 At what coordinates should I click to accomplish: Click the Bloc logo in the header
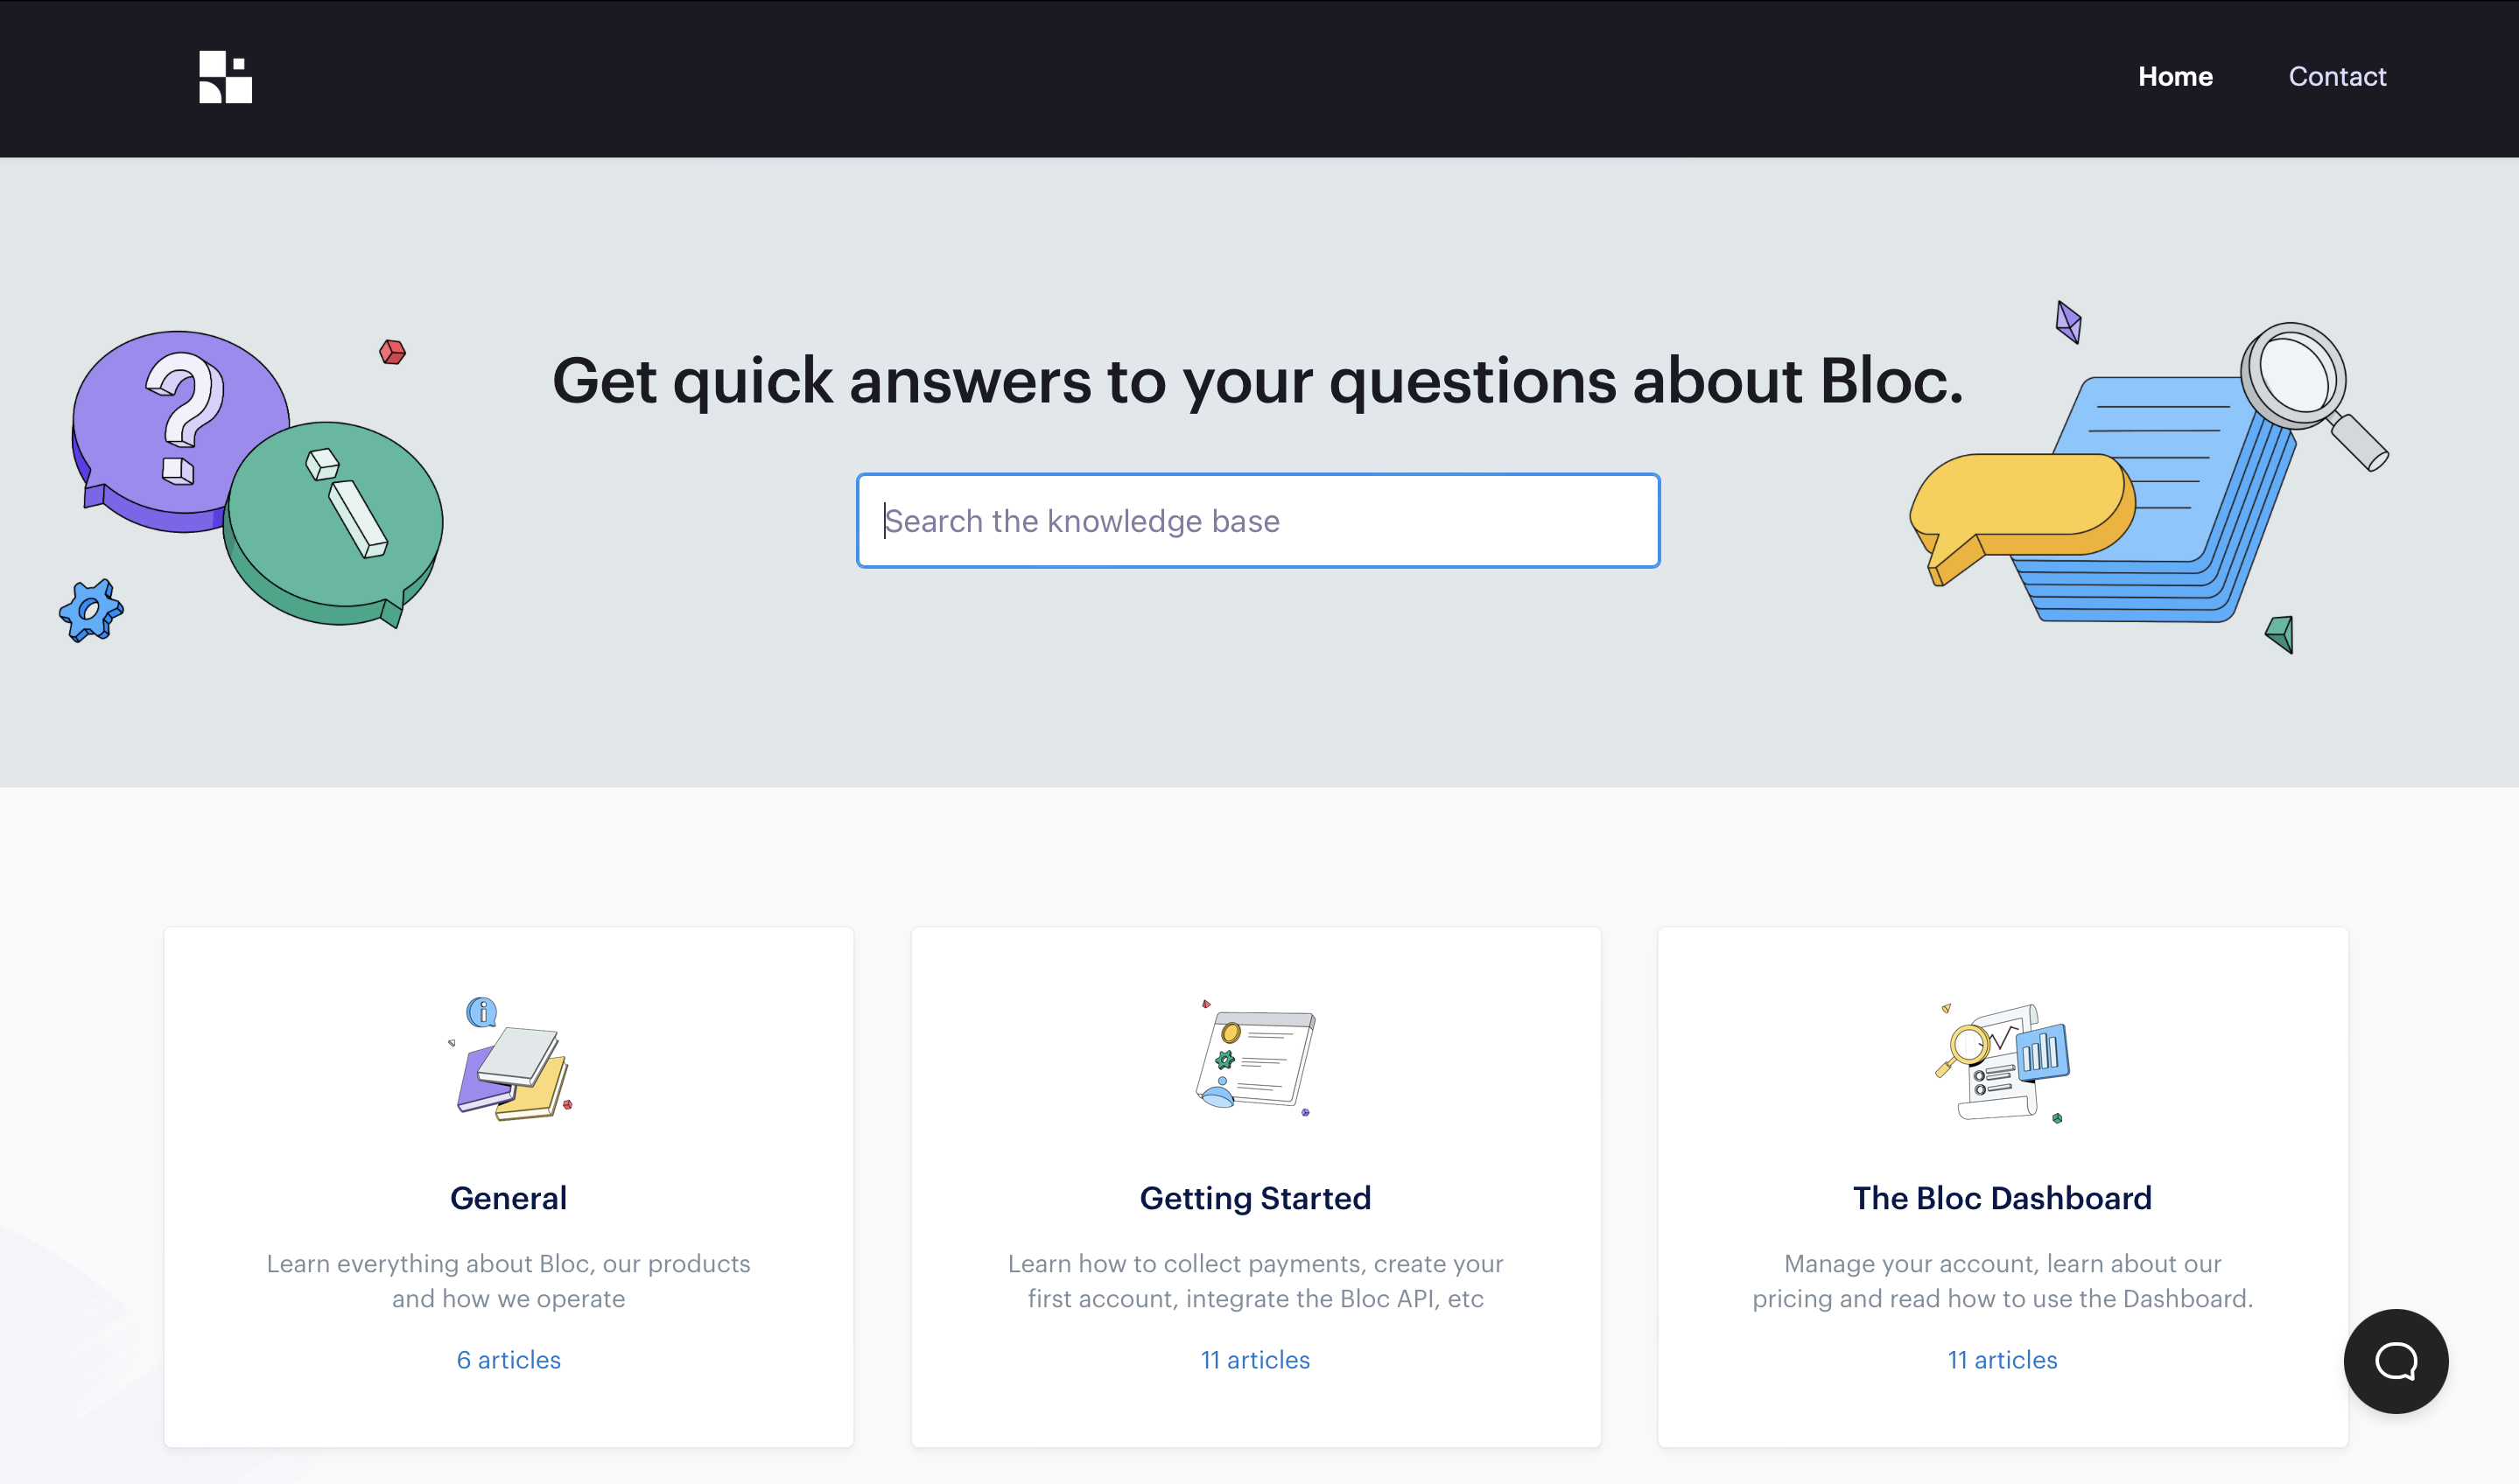tap(223, 78)
